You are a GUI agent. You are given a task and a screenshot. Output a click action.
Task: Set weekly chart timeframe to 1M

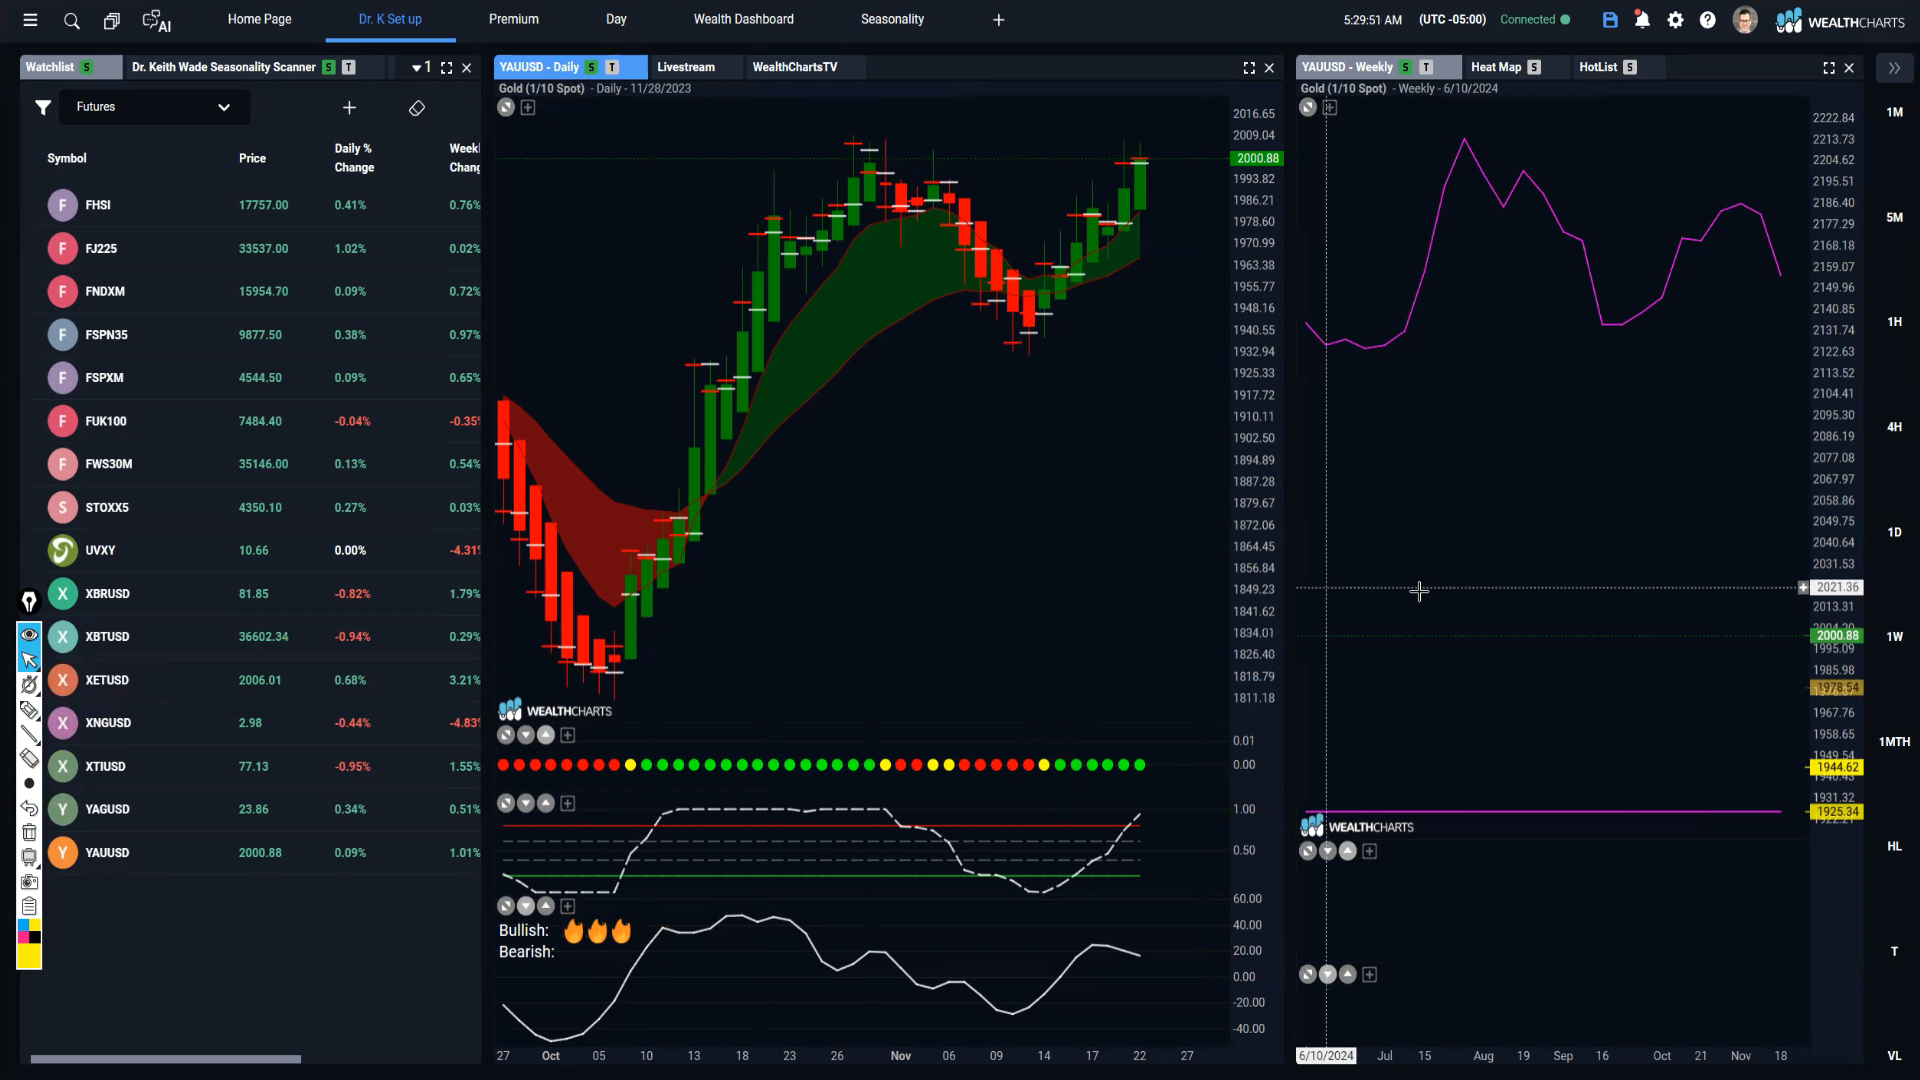click(x=1894, y=112)
